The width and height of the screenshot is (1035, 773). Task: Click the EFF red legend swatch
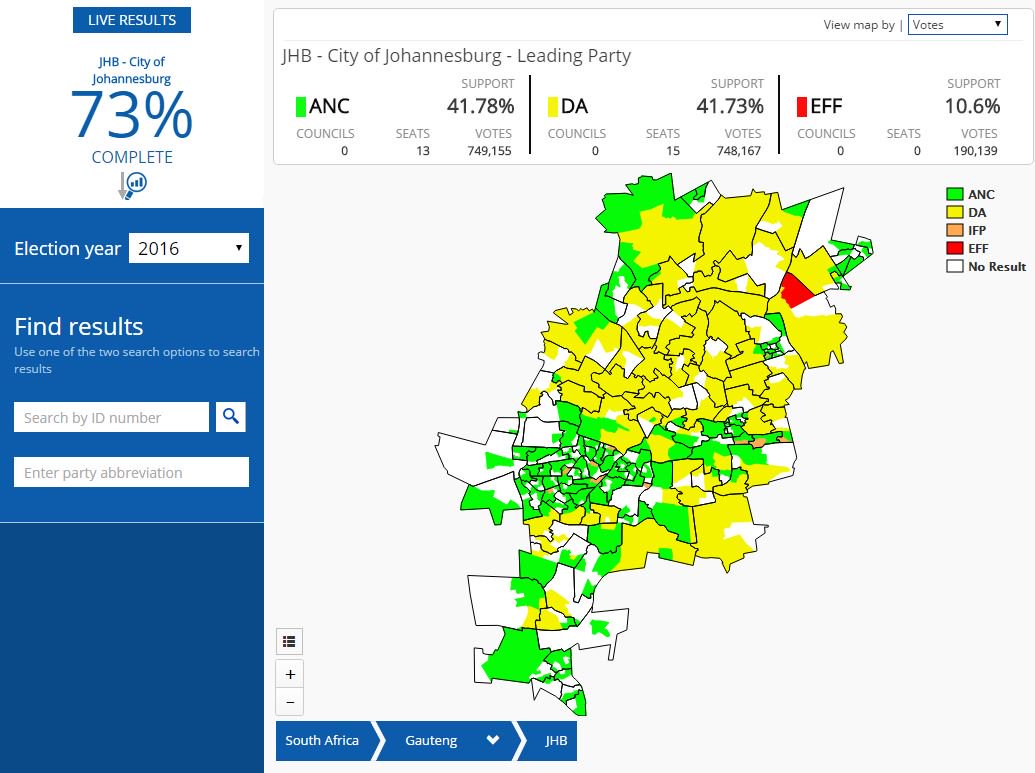[954, 248]
